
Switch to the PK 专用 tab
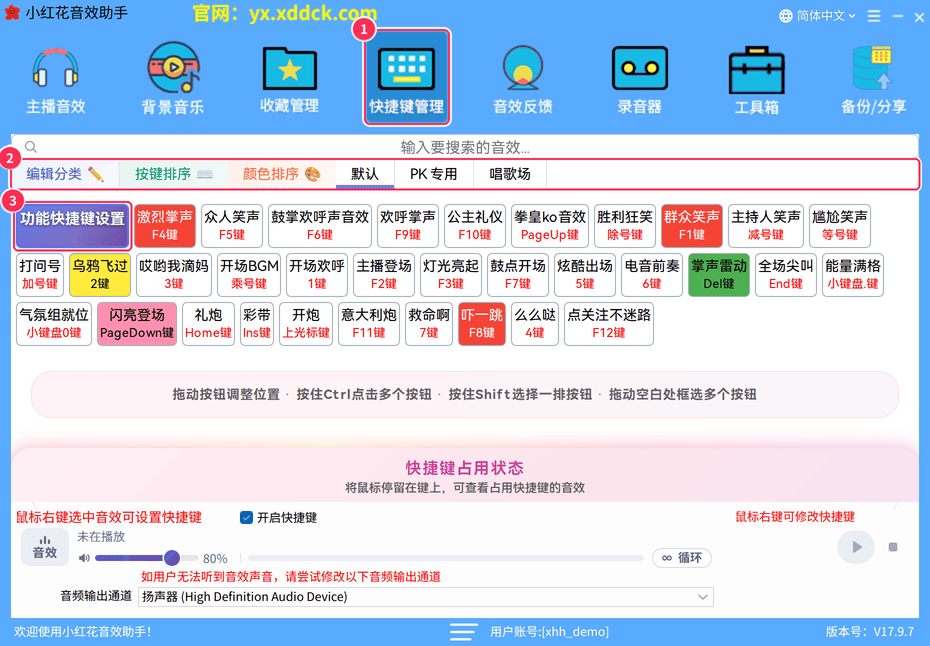click(x=434, y=174)
